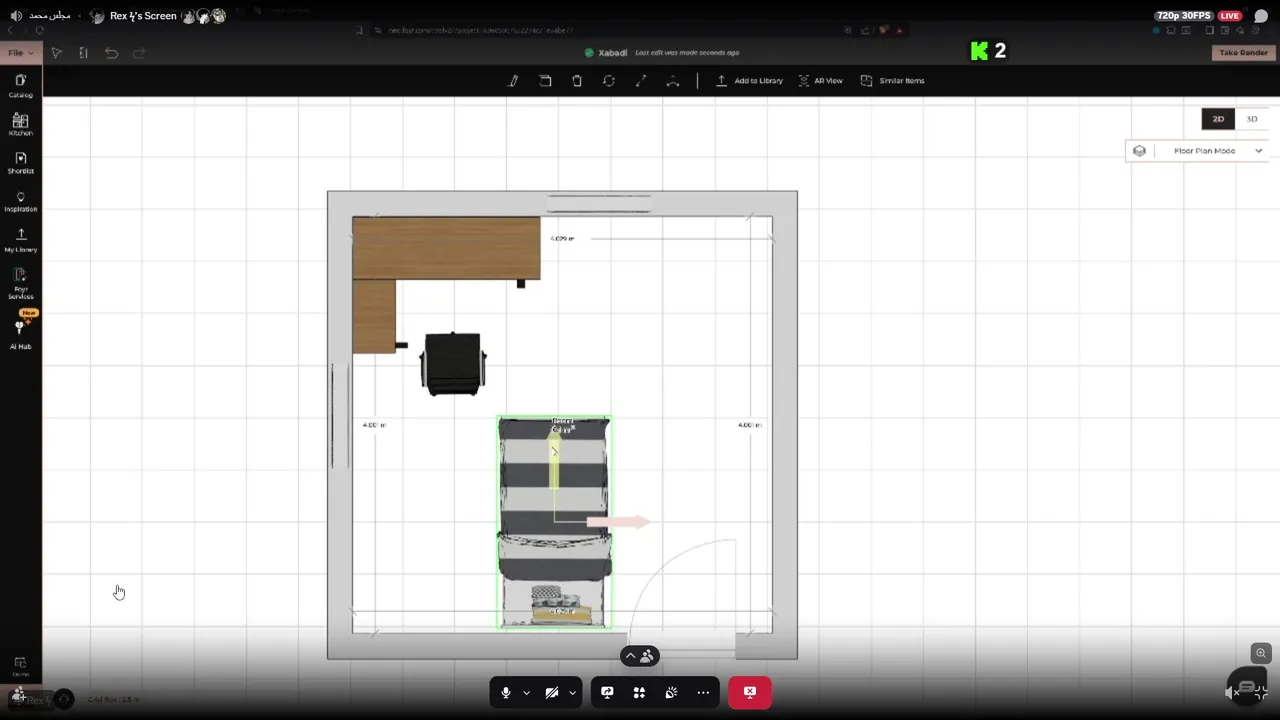Open the Inspiration sidebar panel

20,202
